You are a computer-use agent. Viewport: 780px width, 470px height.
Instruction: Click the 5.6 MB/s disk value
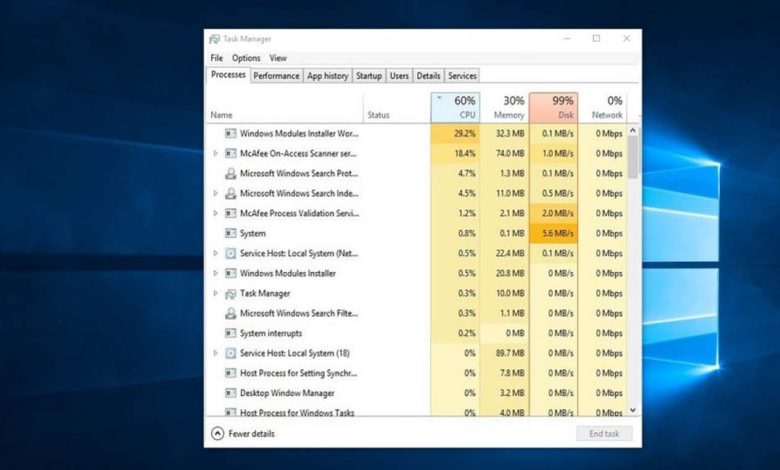(558, 233)
